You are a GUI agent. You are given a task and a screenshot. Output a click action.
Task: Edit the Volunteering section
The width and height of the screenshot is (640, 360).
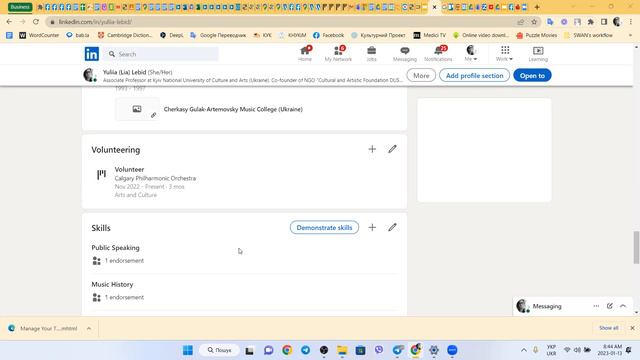pyautogui.click(x=392, y=149)
